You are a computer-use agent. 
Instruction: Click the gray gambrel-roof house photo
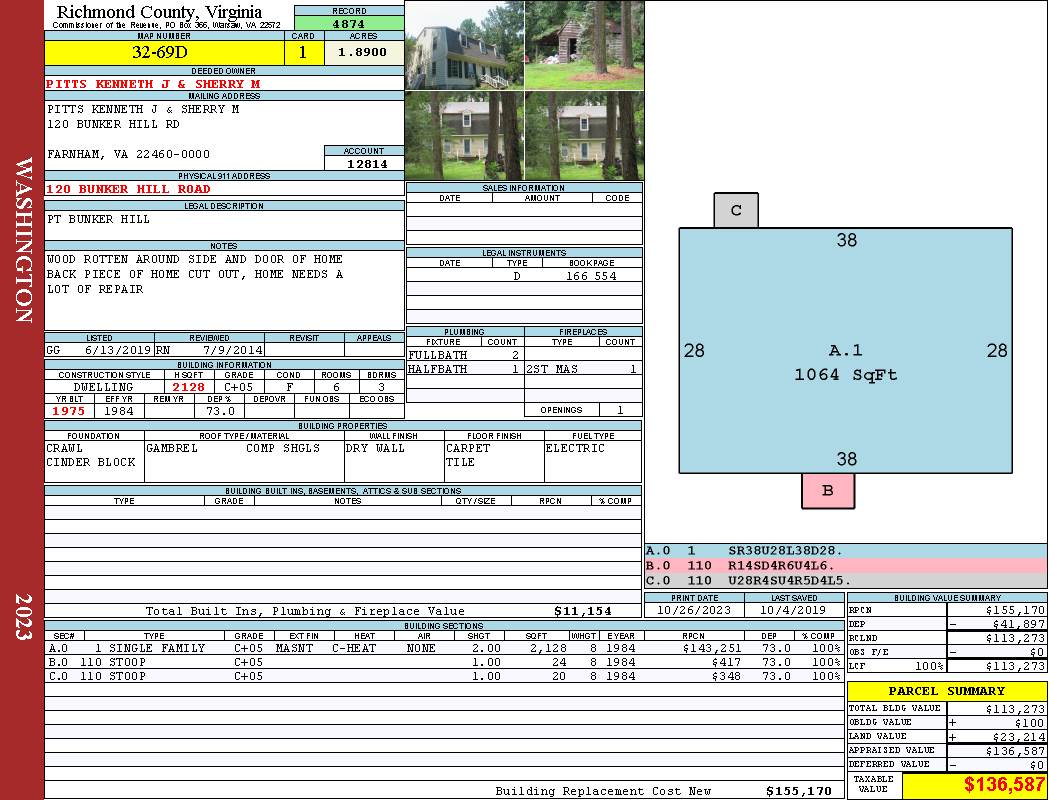[x=464, y=45]
